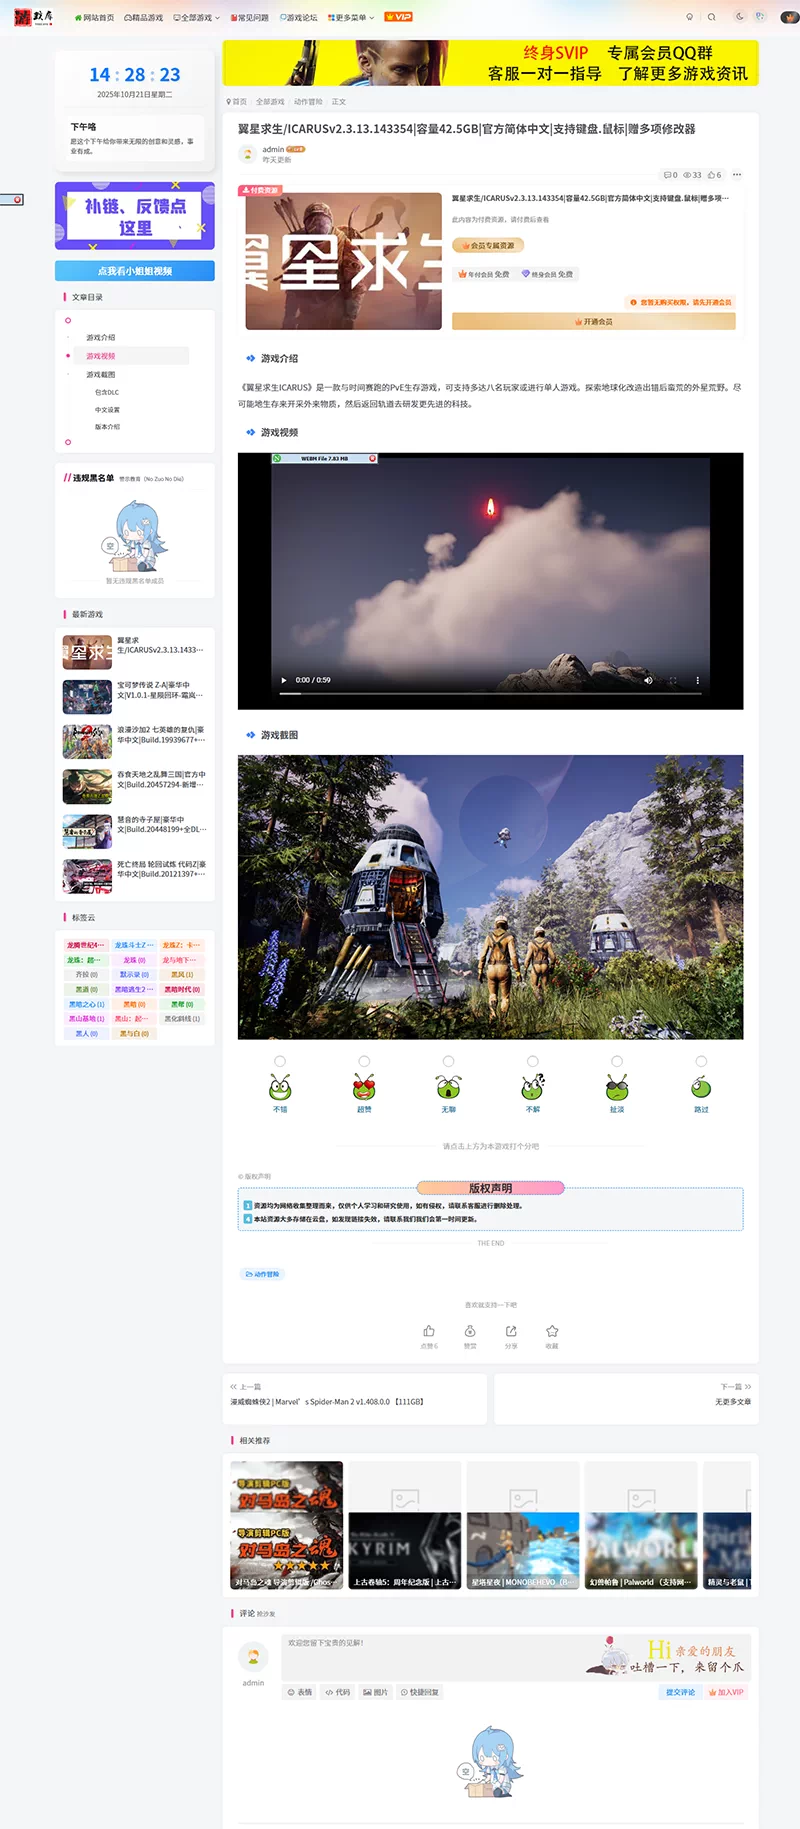Viewport: 800px width, 1829px height.
Task: Jump to 游戏截图 in article outline
Action: [x=101, y=374]
